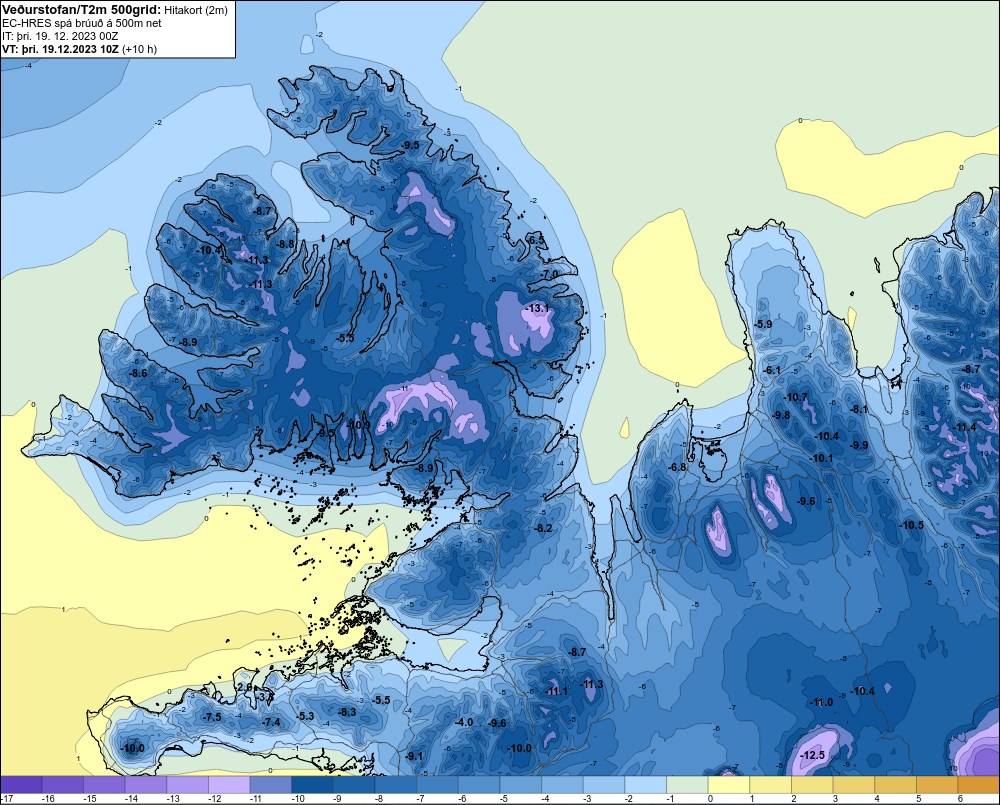The image size is (1000, 805).
Task: Click the legend swatch between 5 and 6
Action: point(937,784)
